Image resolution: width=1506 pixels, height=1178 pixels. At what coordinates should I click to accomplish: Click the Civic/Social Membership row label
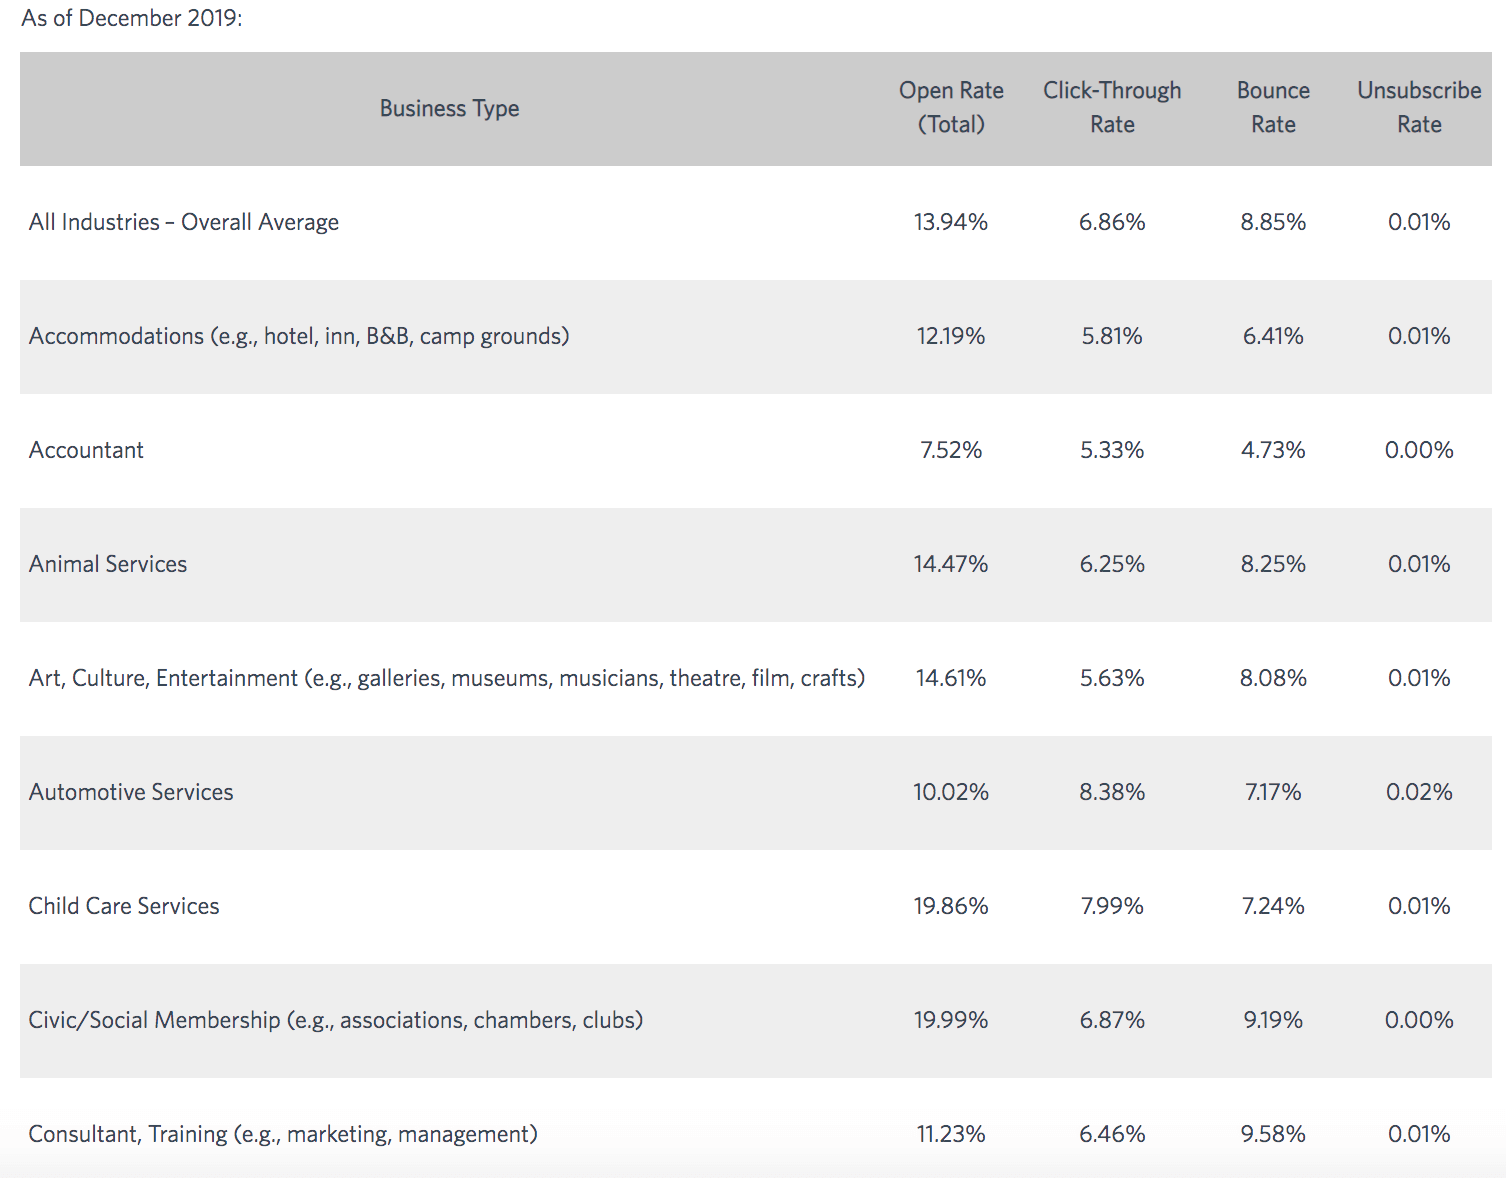point(336,1020)
